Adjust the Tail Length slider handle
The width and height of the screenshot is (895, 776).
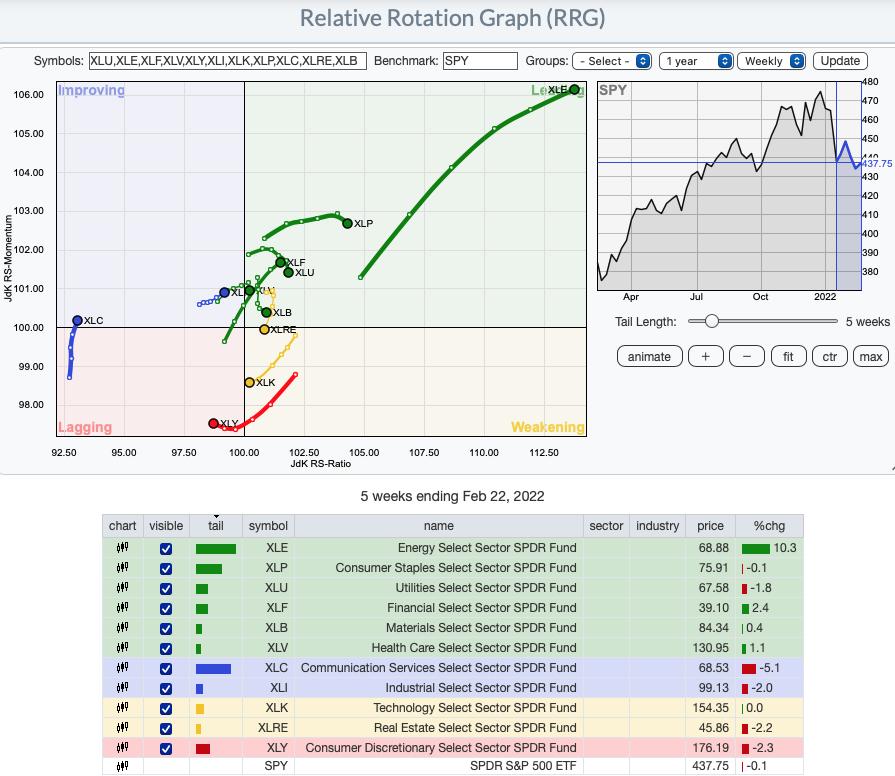[x=711, y=321]
